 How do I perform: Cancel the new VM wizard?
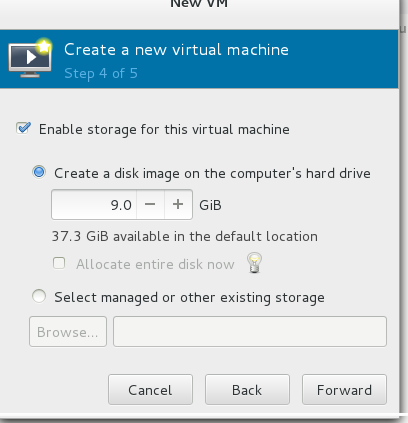click(150, 390)
